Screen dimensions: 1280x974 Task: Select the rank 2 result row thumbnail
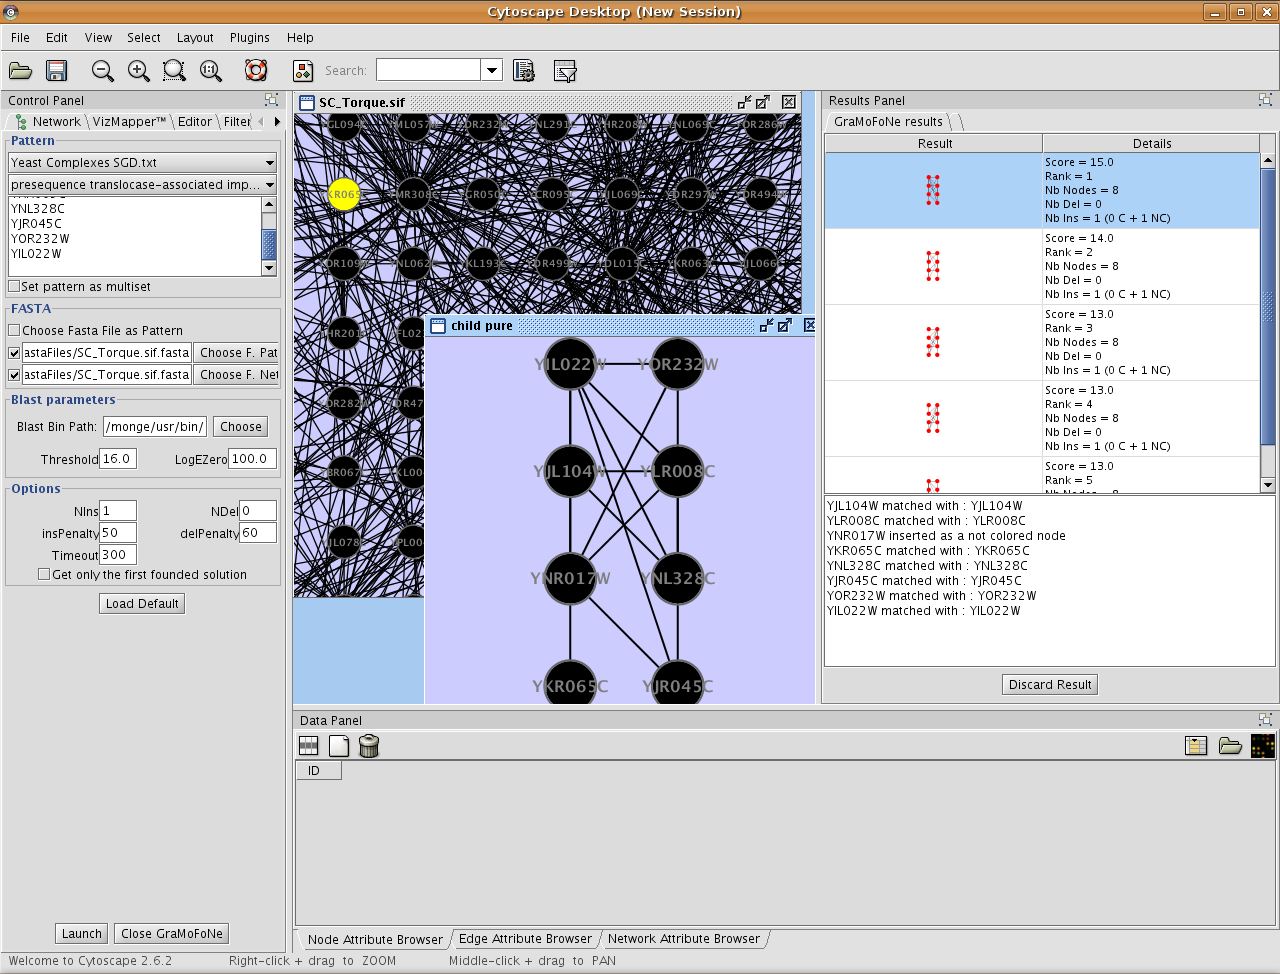pyautogui.click(x=933, y=266)
